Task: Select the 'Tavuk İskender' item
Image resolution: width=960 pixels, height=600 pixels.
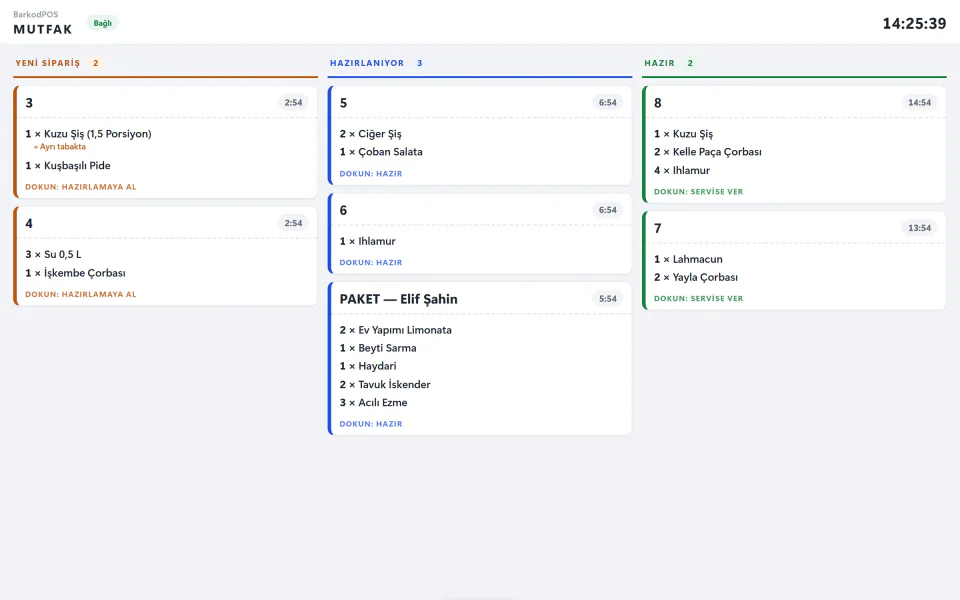Action: pyautogui.click(x=385, y=384)
